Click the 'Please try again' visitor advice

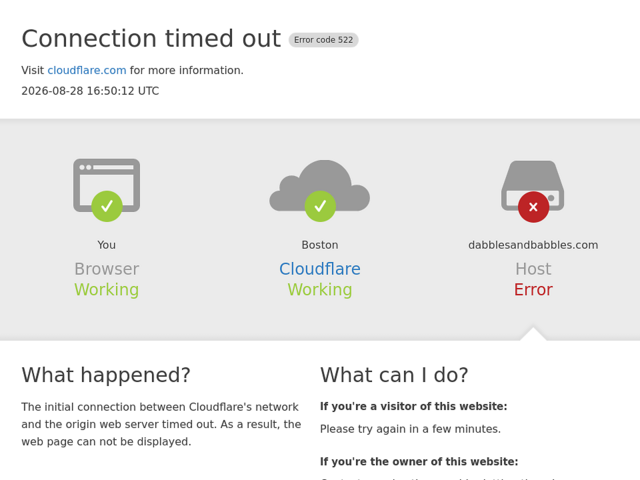click(x=410, y=429)
